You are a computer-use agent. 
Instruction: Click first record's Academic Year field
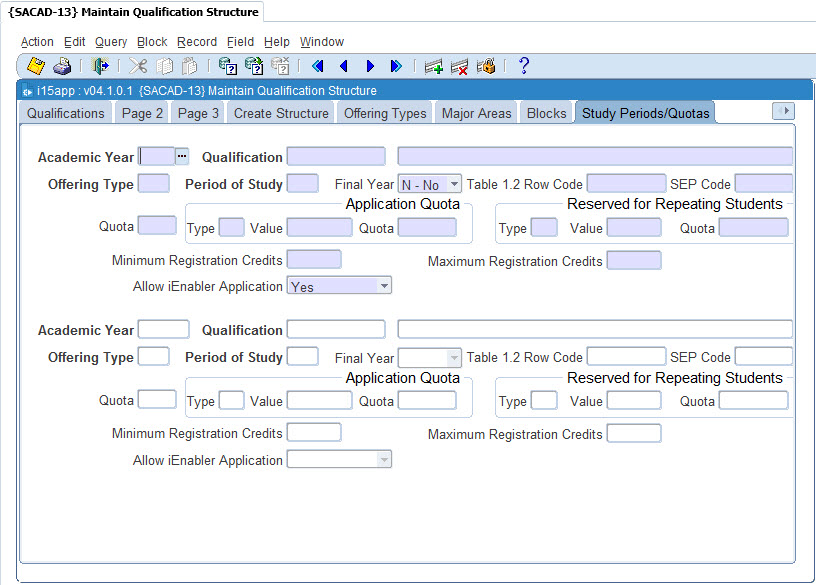157,156
